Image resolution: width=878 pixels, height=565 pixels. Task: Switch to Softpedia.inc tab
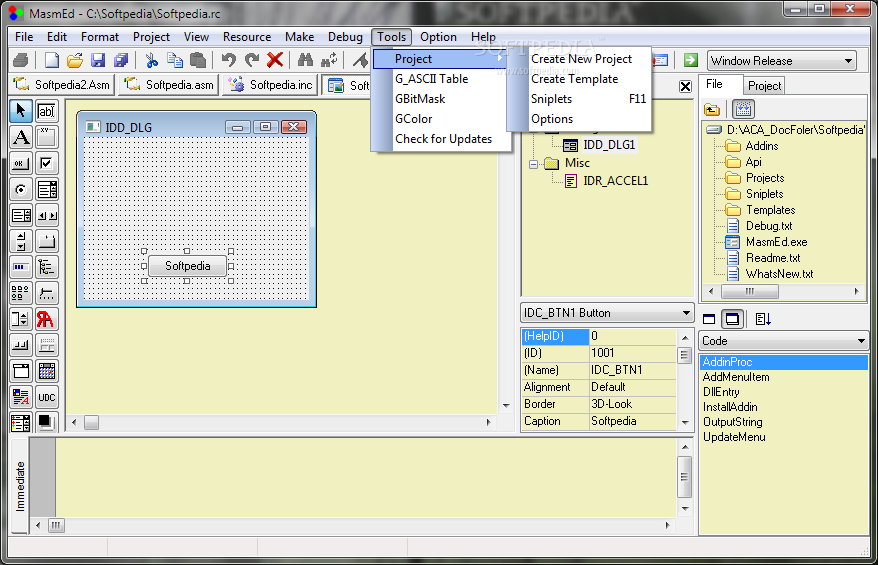click(271, 85)
